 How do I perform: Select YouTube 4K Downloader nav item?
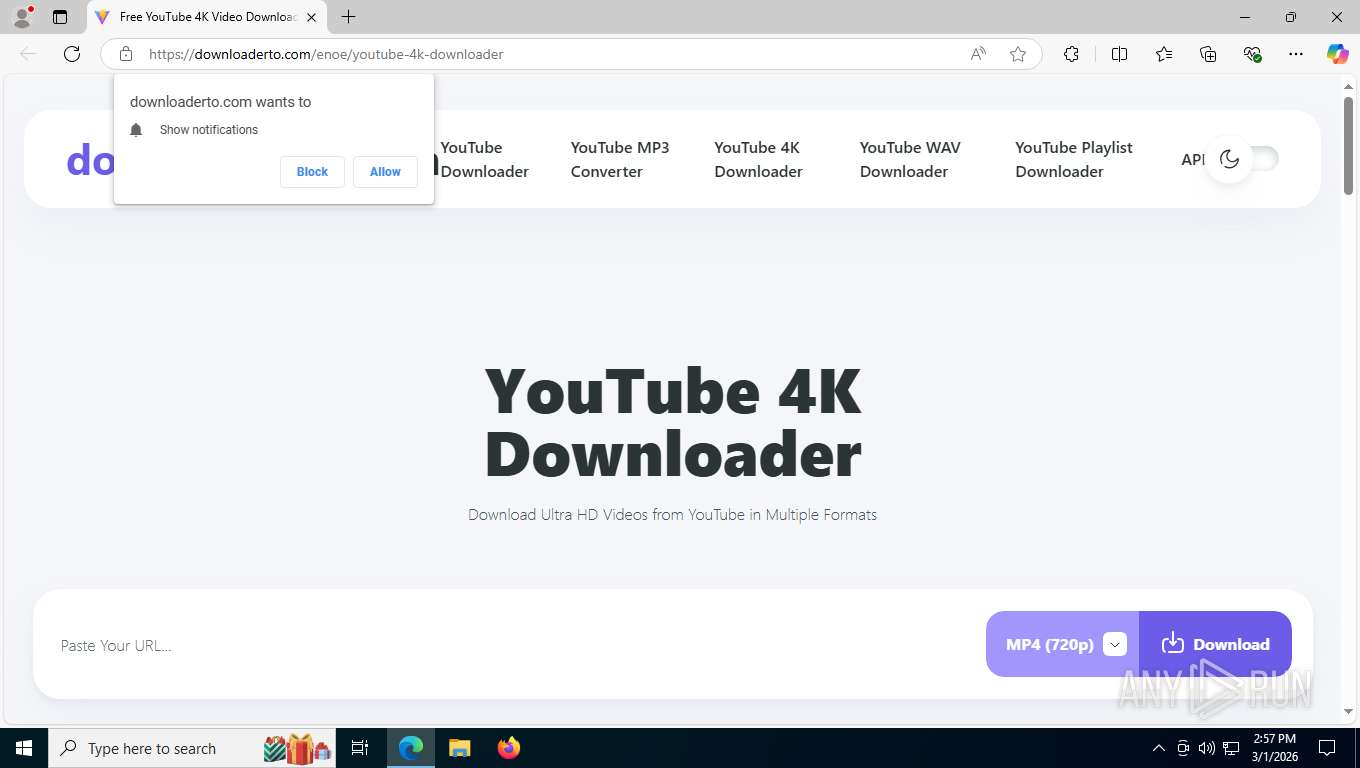coord(758,159)
